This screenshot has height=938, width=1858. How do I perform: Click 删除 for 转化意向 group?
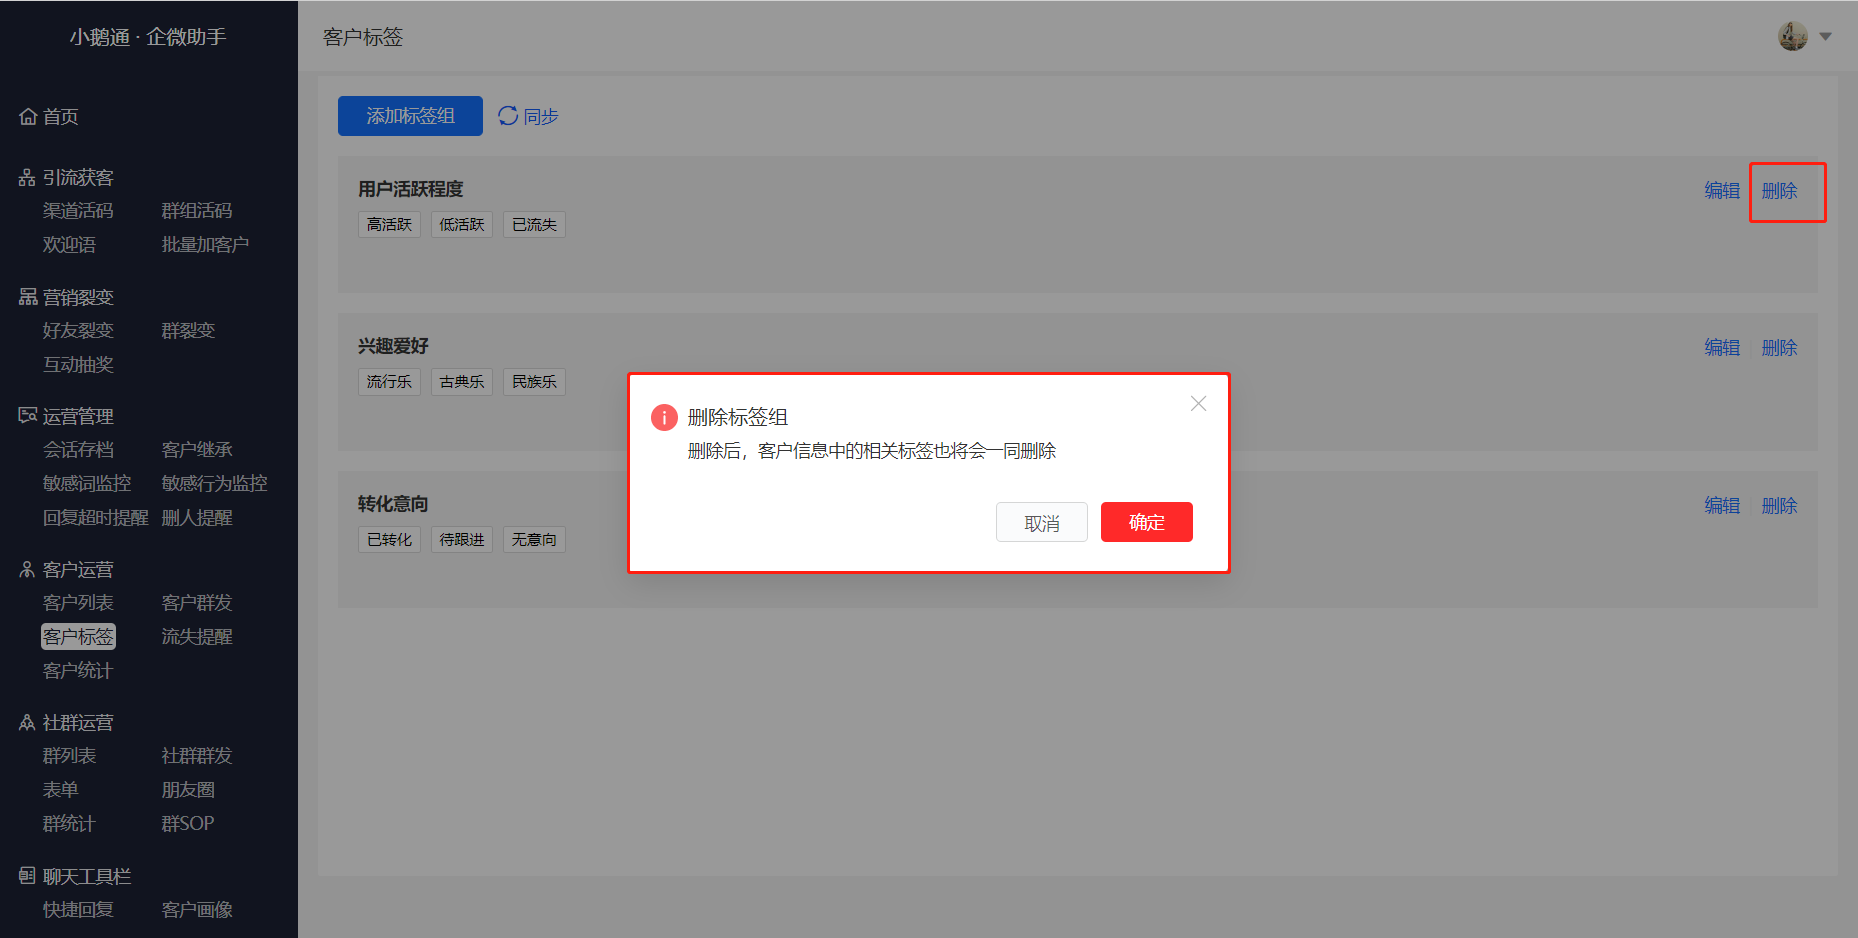(x=1779, y=505)
